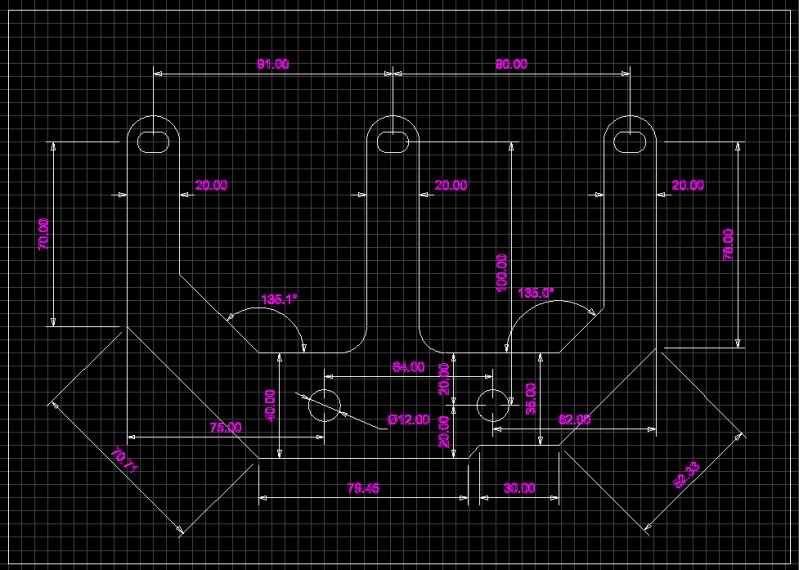Pick the 76.00 vertical dimension text
This screenshot has height=570, width=799.
click(x=728, y=244)
